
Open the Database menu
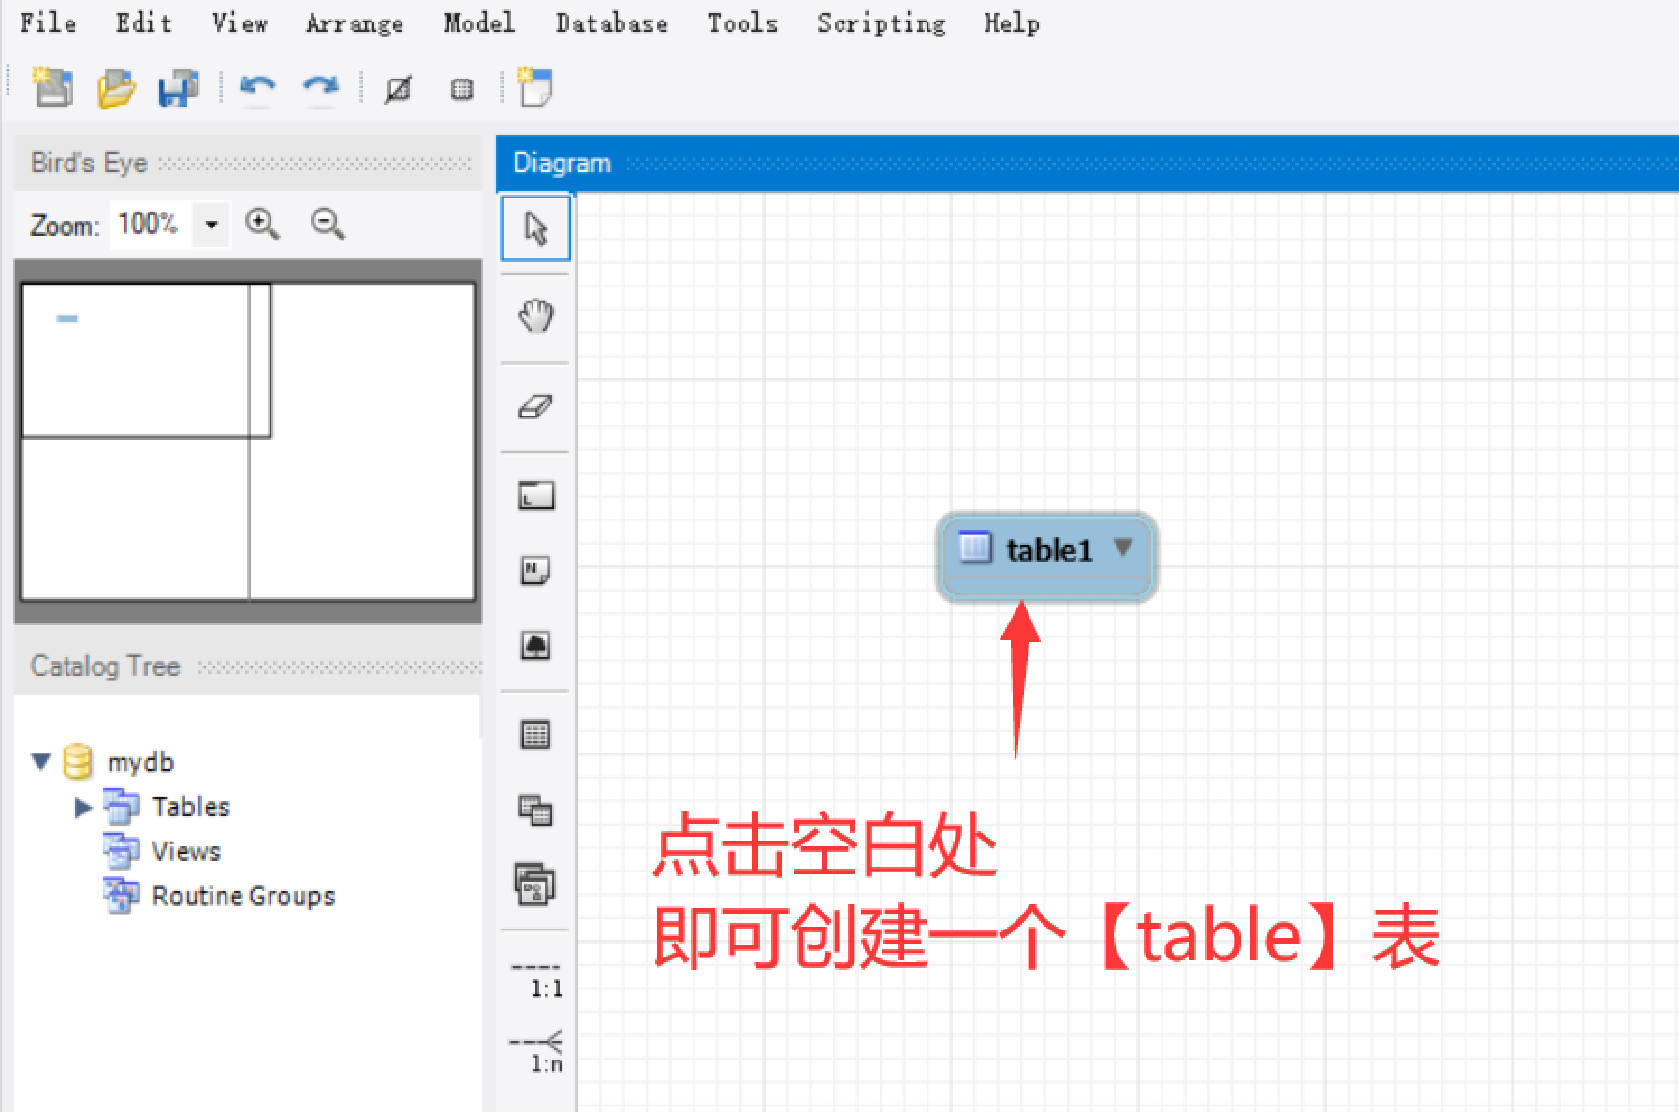point(611,23)
